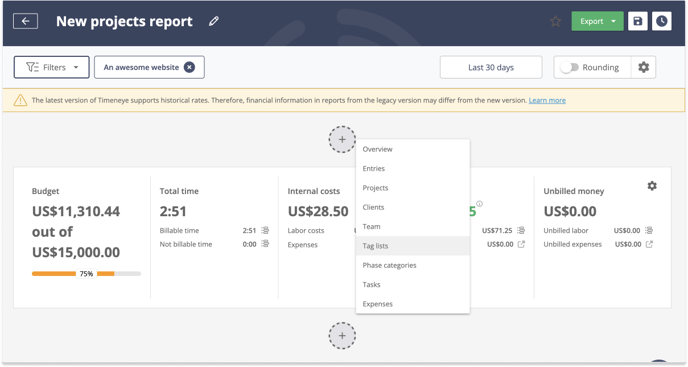
Task: Click the warning triangle icon
Action: tap(20, 100)
